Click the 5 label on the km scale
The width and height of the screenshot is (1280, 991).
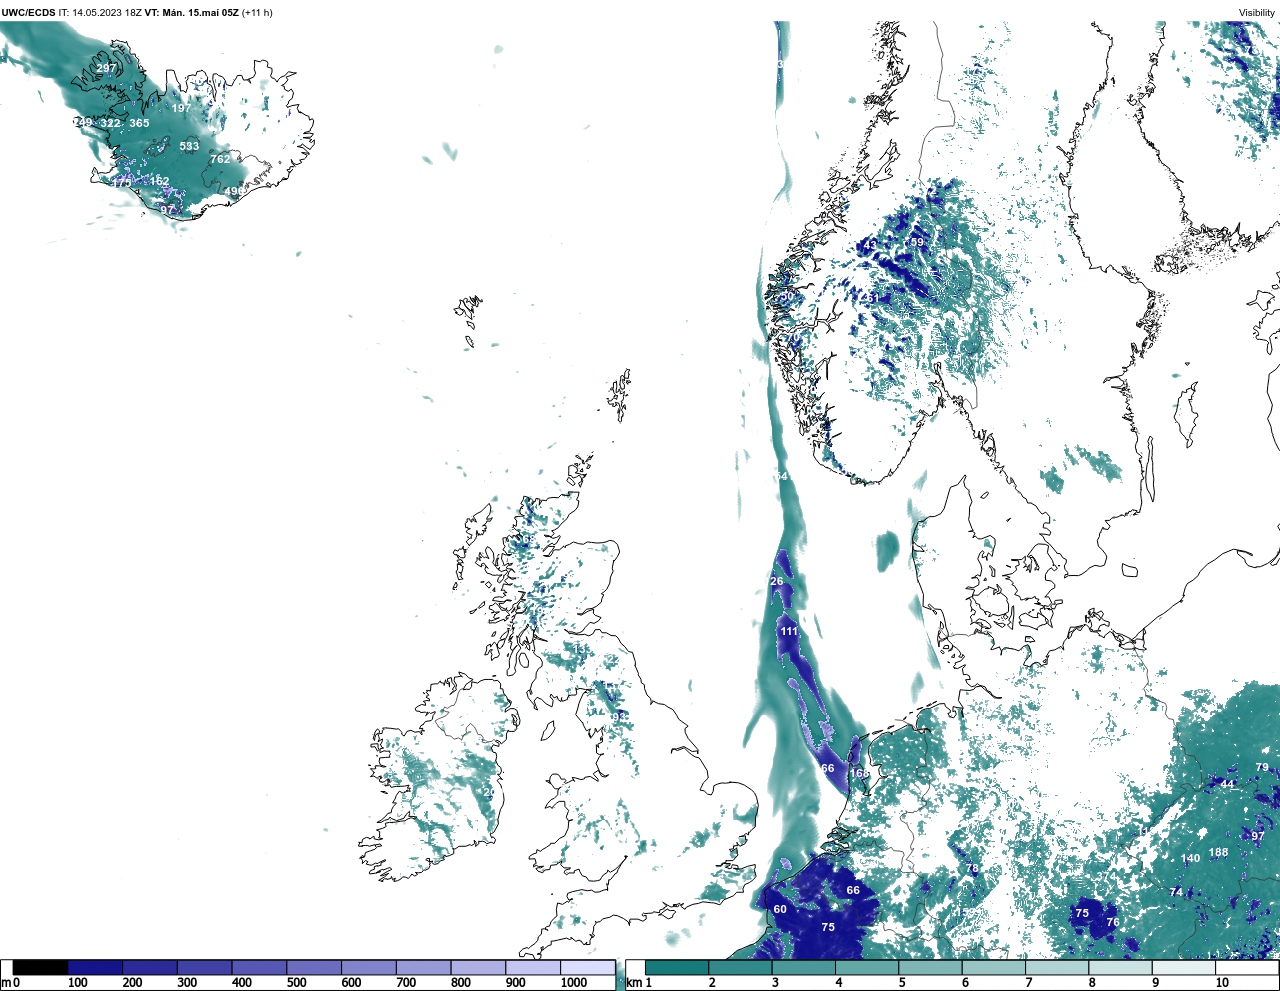(x=902, y=983)
